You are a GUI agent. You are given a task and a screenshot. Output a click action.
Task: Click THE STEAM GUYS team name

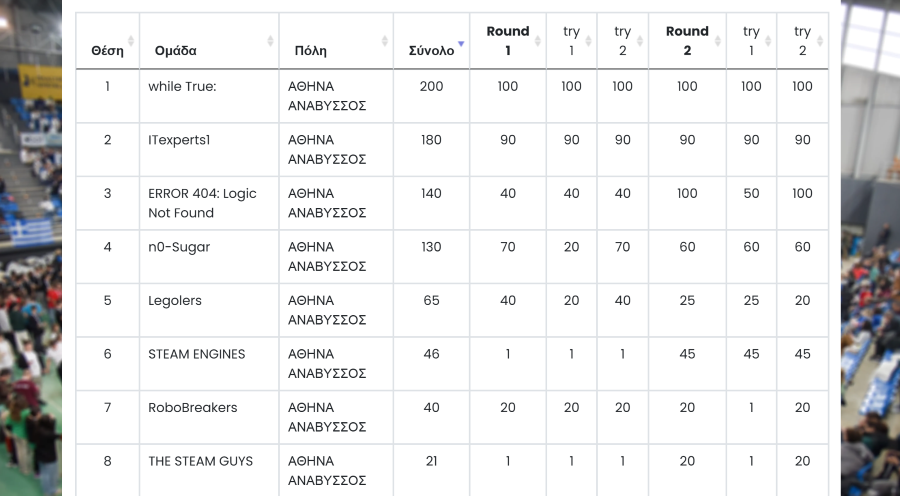pyautogui.click(x=200, y=461)
